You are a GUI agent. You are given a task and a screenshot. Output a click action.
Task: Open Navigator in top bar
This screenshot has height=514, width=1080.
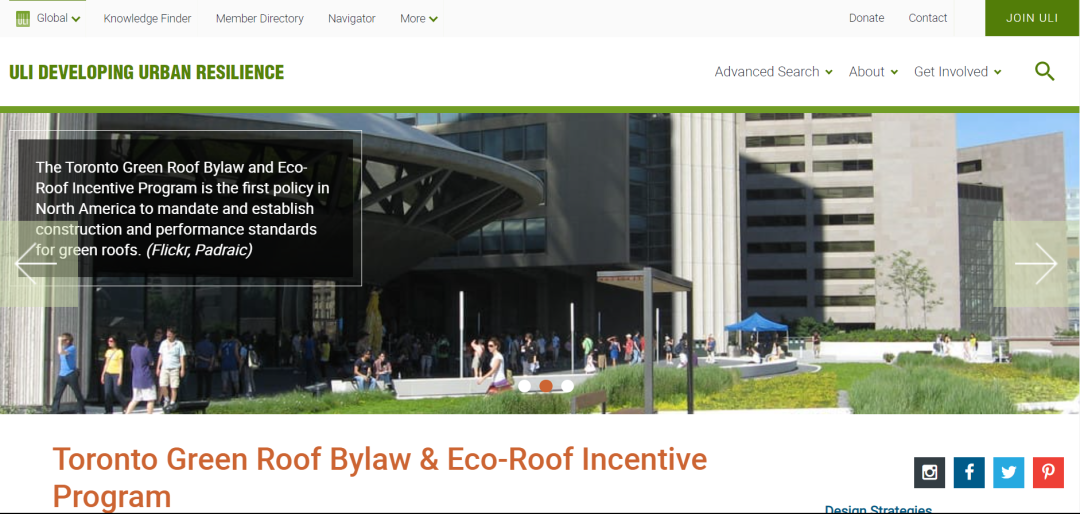(352, 19)
